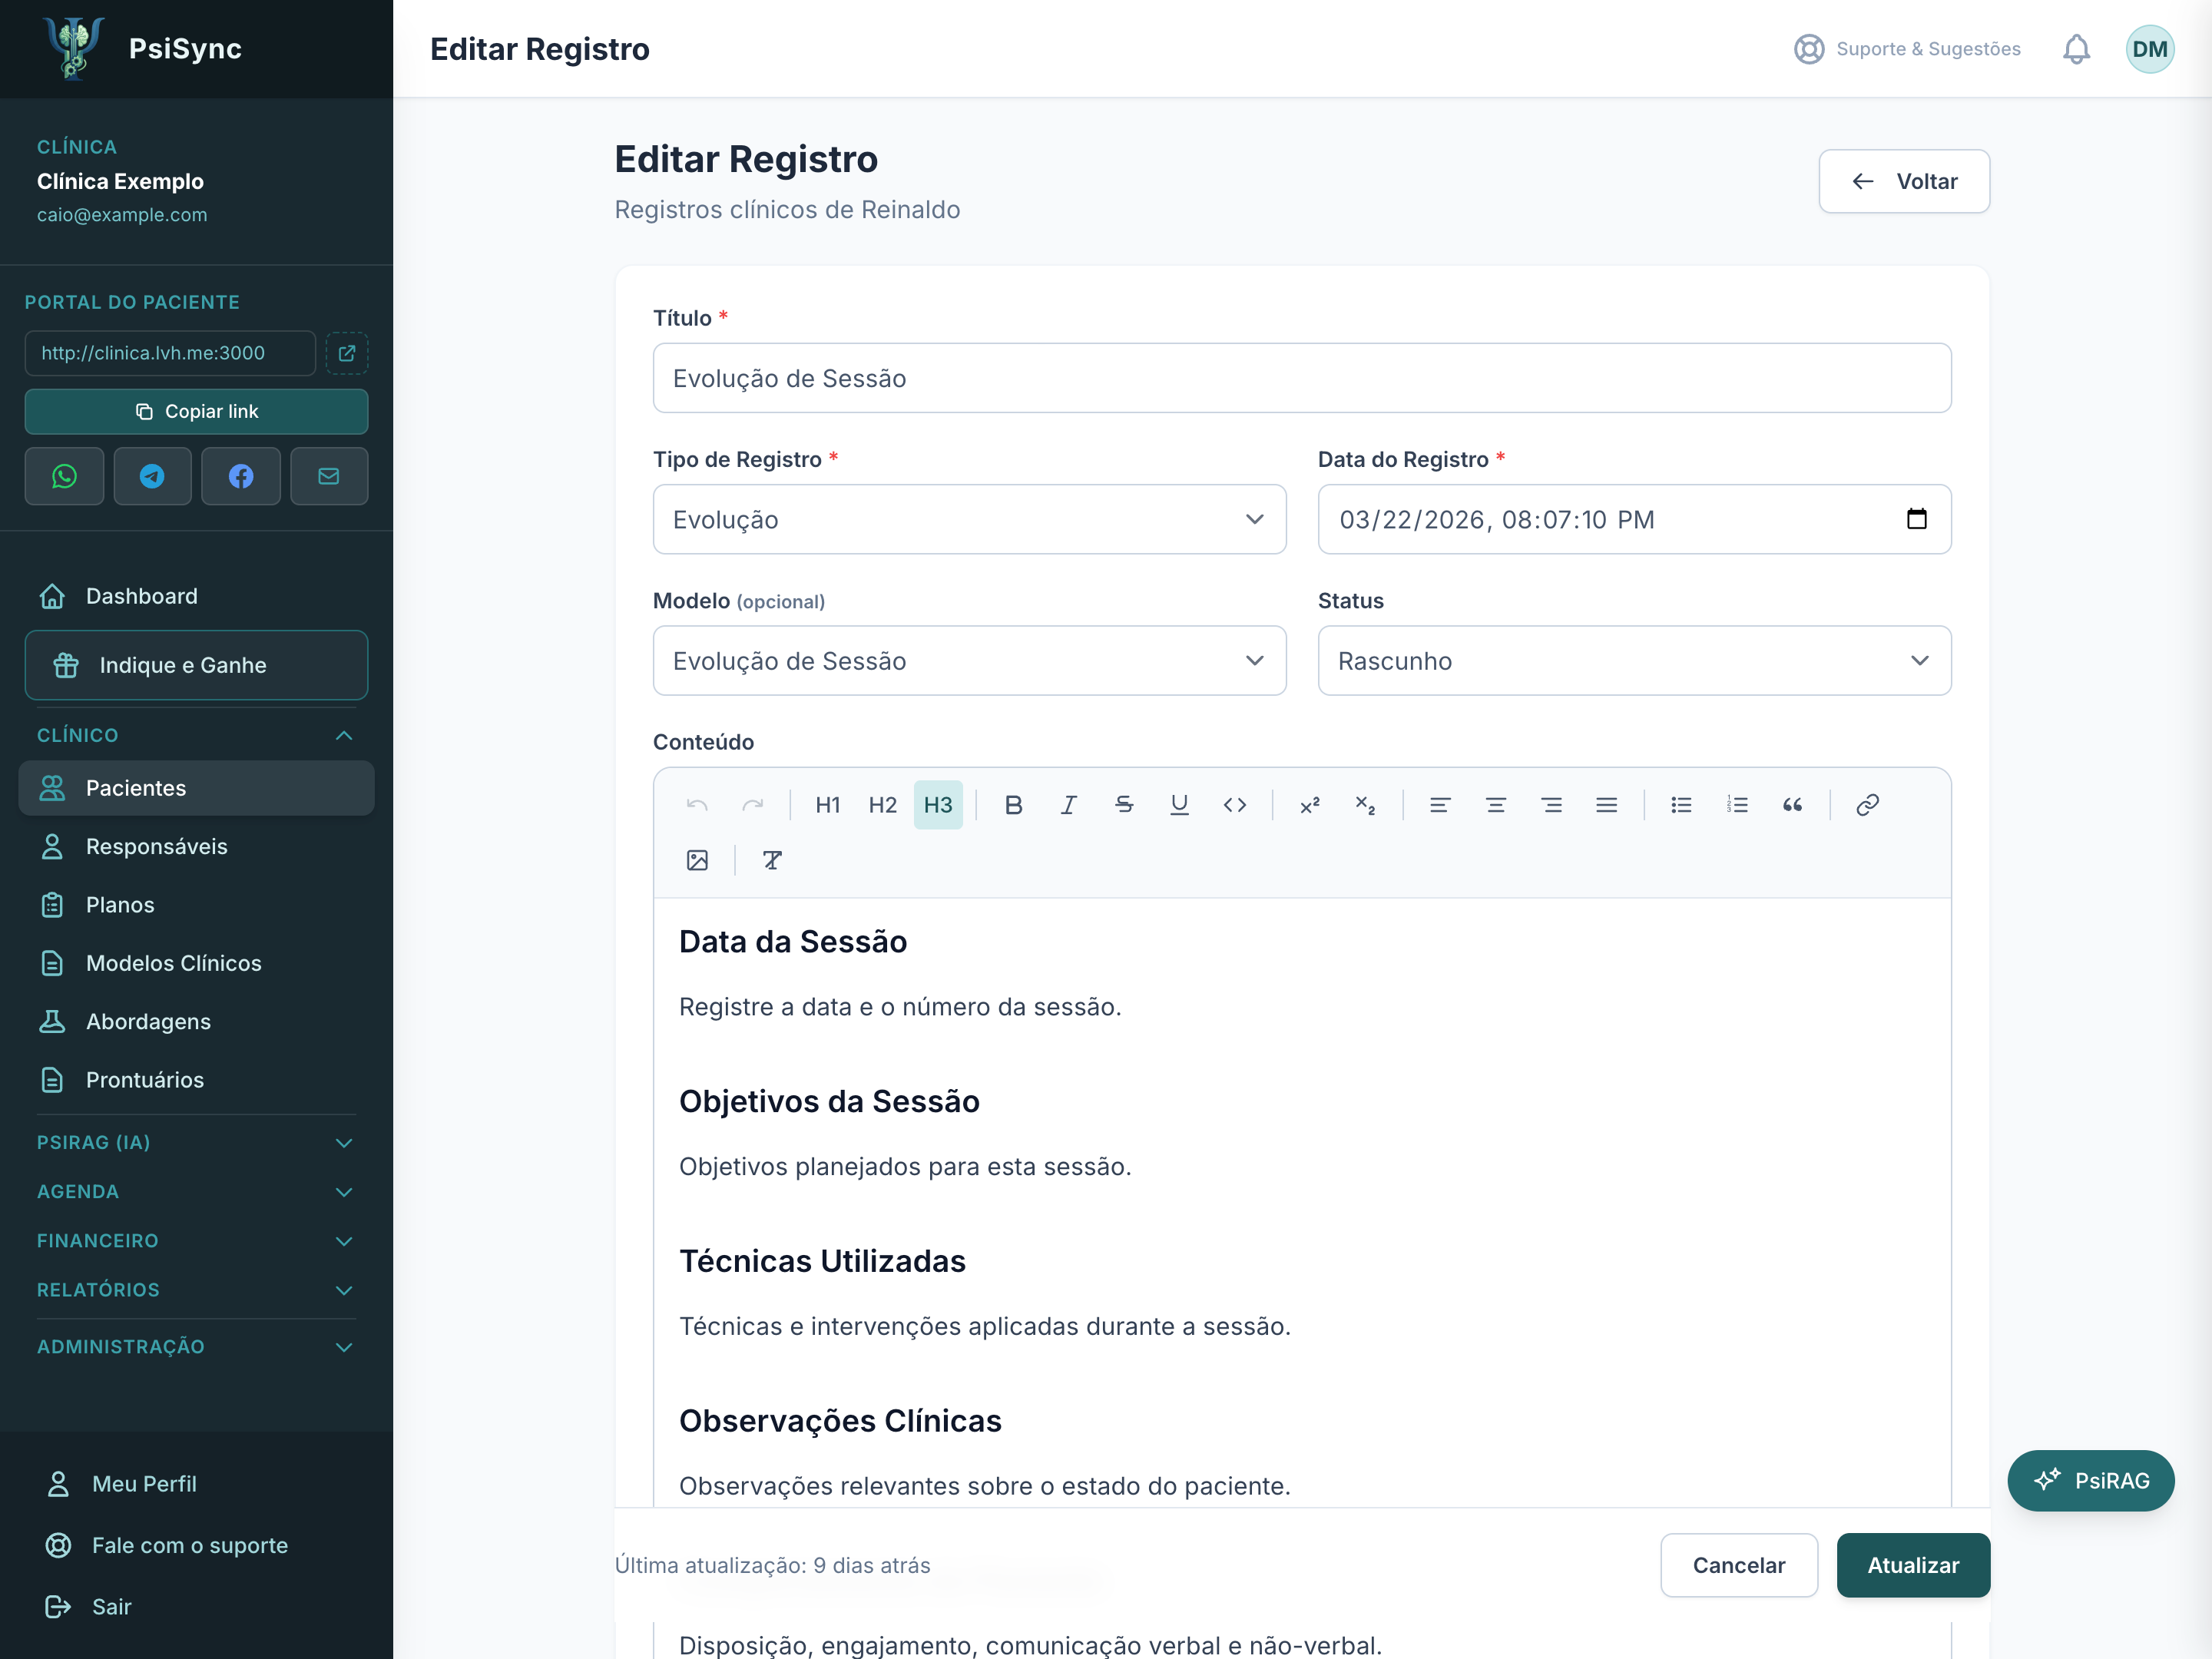2212x1659 pixels.
Task: Open Pacientes in the sidebar
Action: [x=196, y=788]
